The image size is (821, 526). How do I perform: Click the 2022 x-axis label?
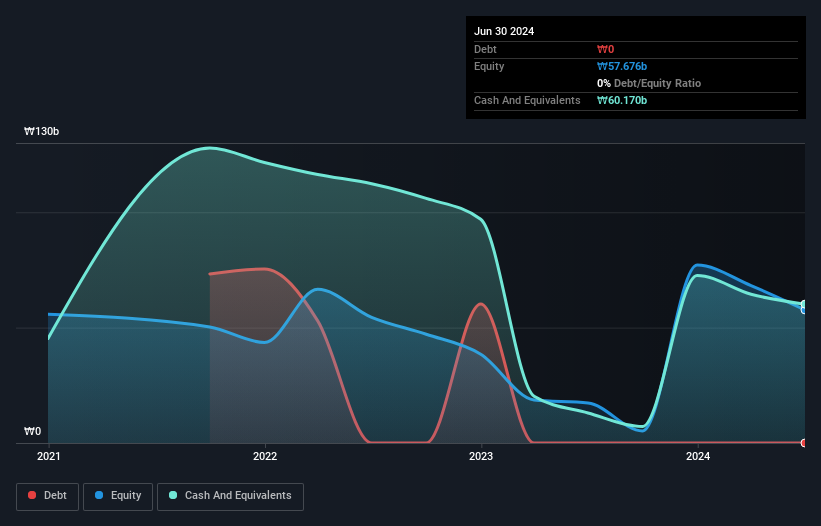click(x=265, y=456)
